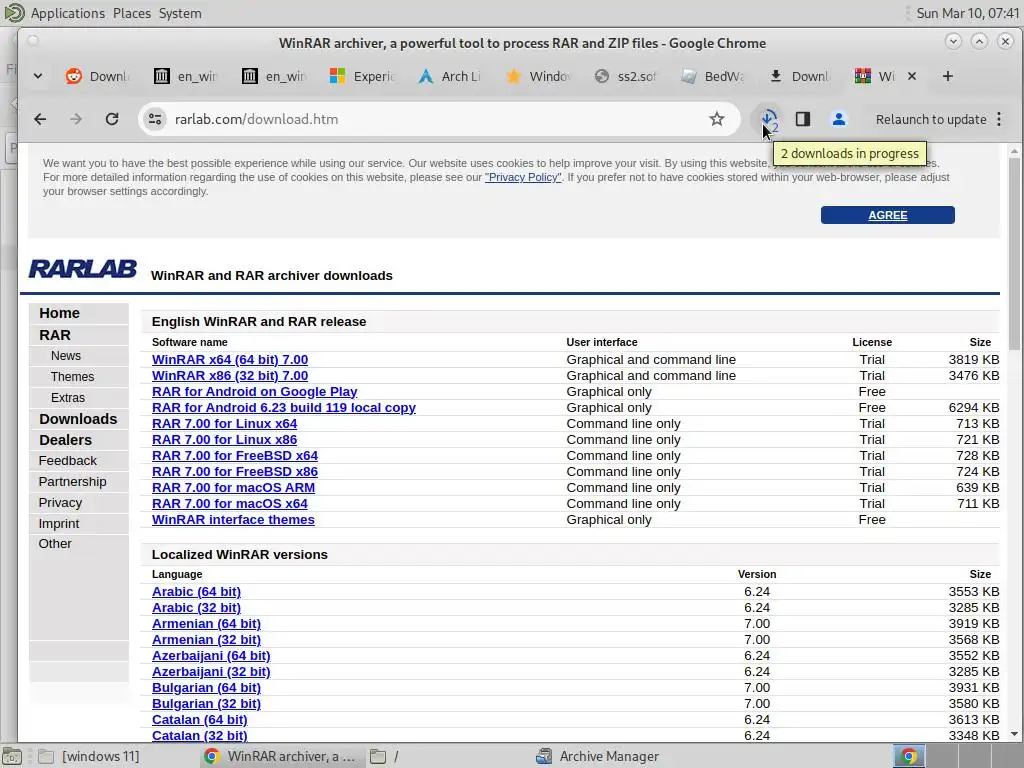Open Partnership in the sidebar
The image size is (1024, 768).
pyautogui.click(x=72, y=481)
